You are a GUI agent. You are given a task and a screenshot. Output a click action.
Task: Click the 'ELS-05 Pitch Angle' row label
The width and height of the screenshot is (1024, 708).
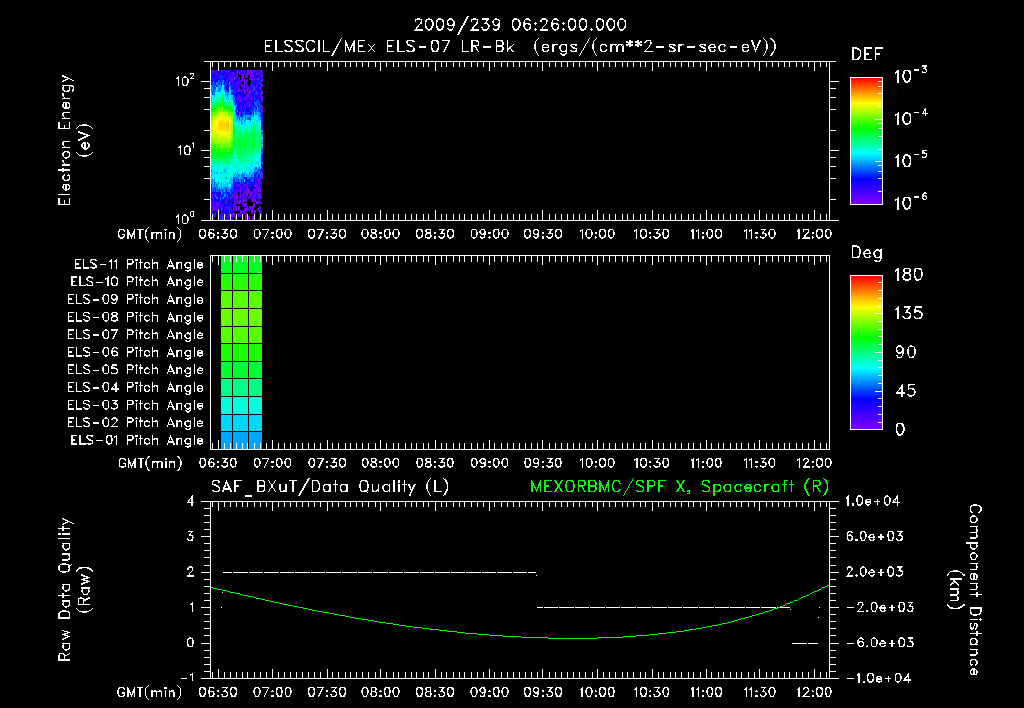[x=136, y=370]
